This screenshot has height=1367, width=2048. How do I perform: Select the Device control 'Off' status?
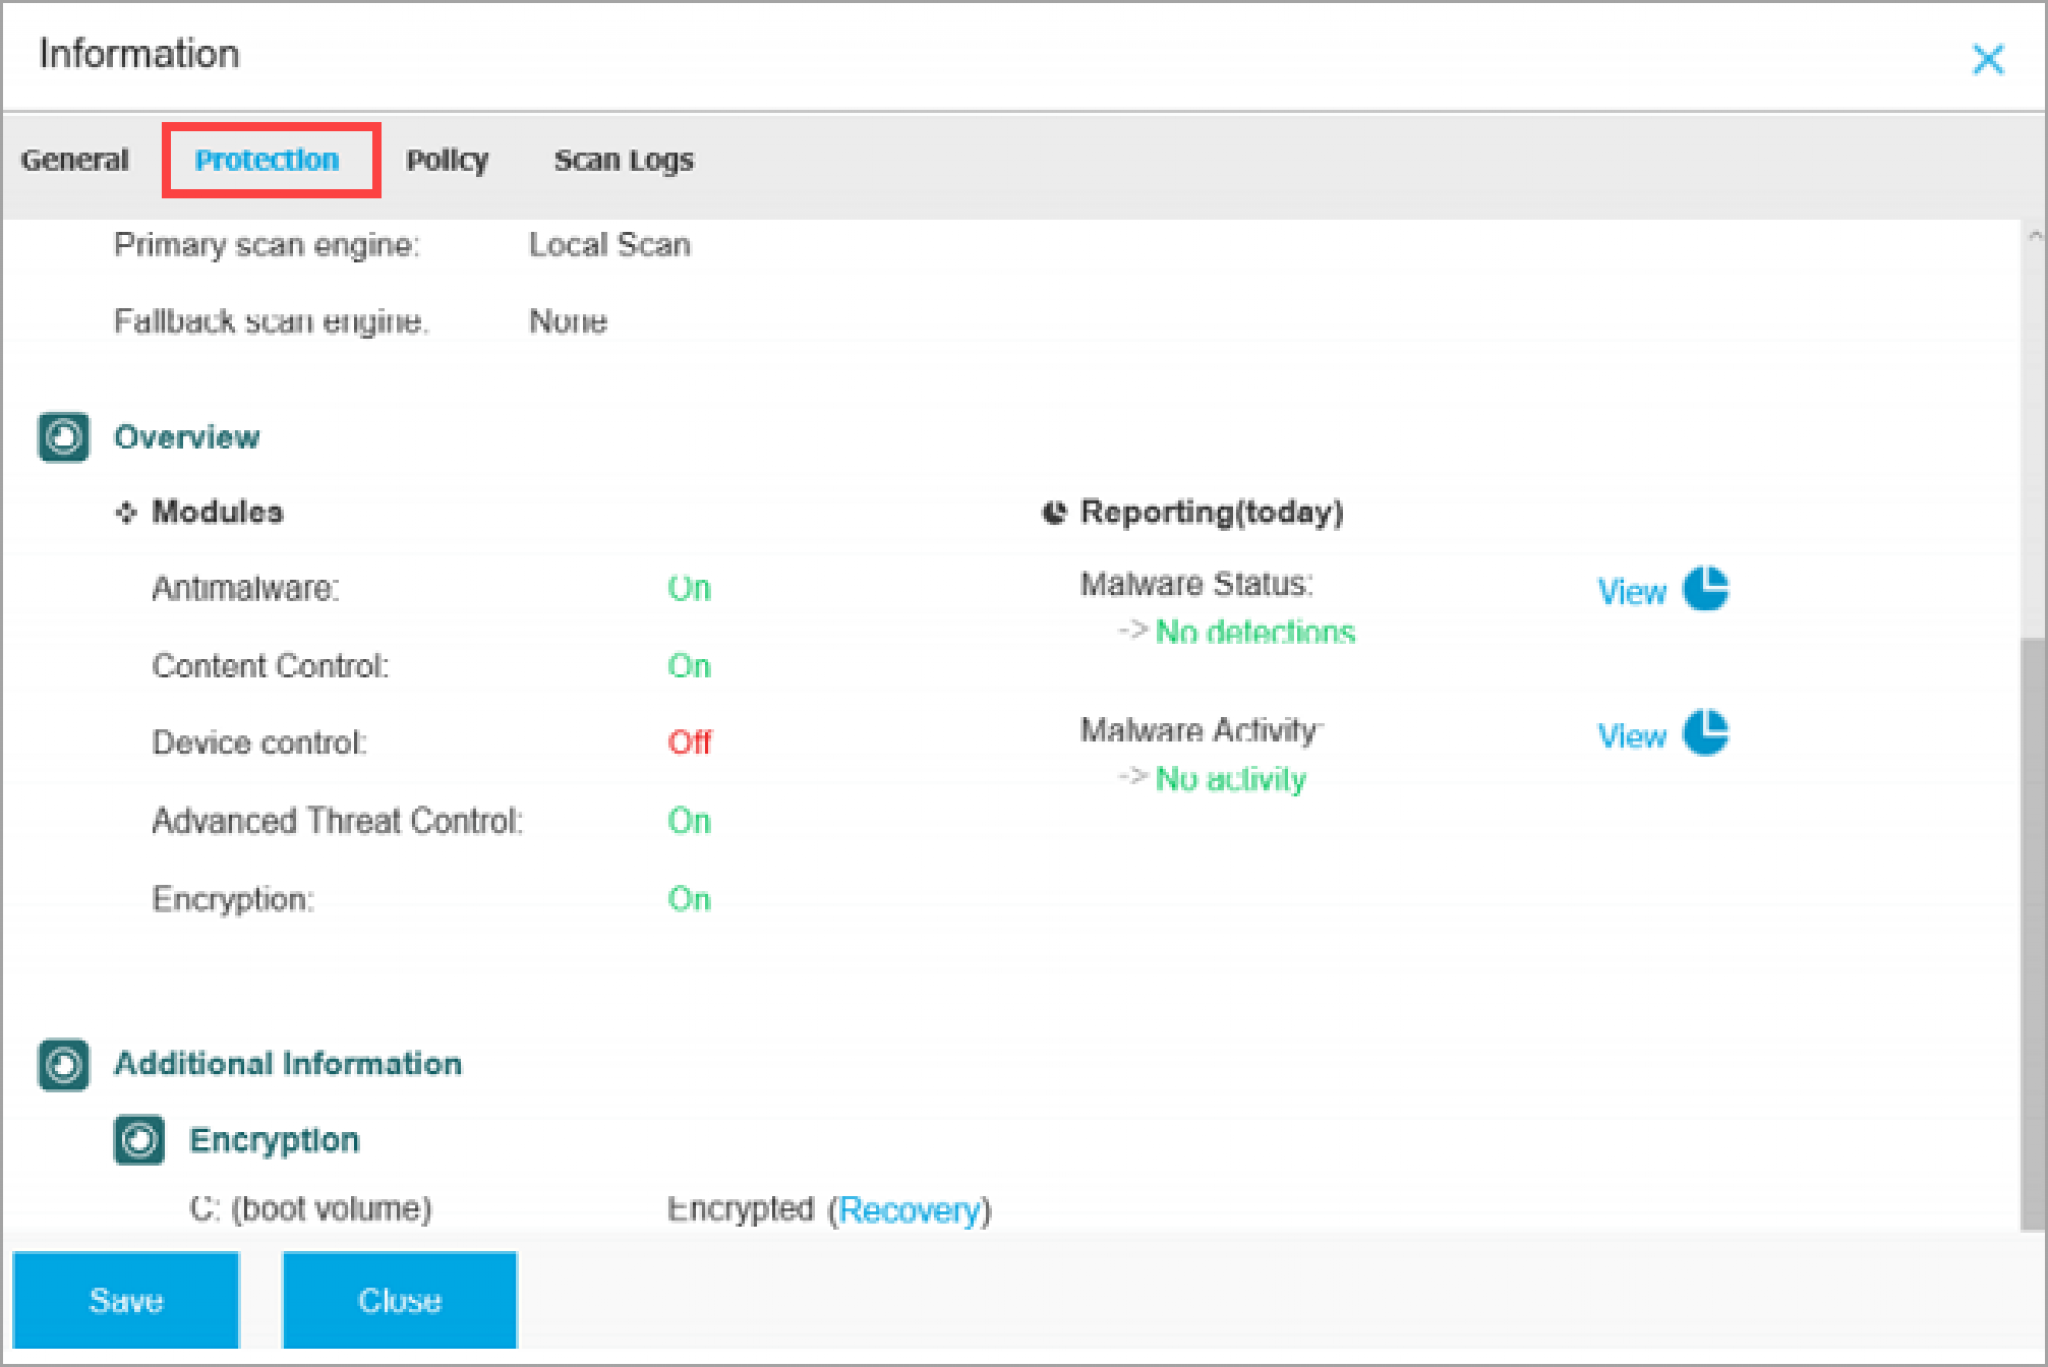point(689,743)
